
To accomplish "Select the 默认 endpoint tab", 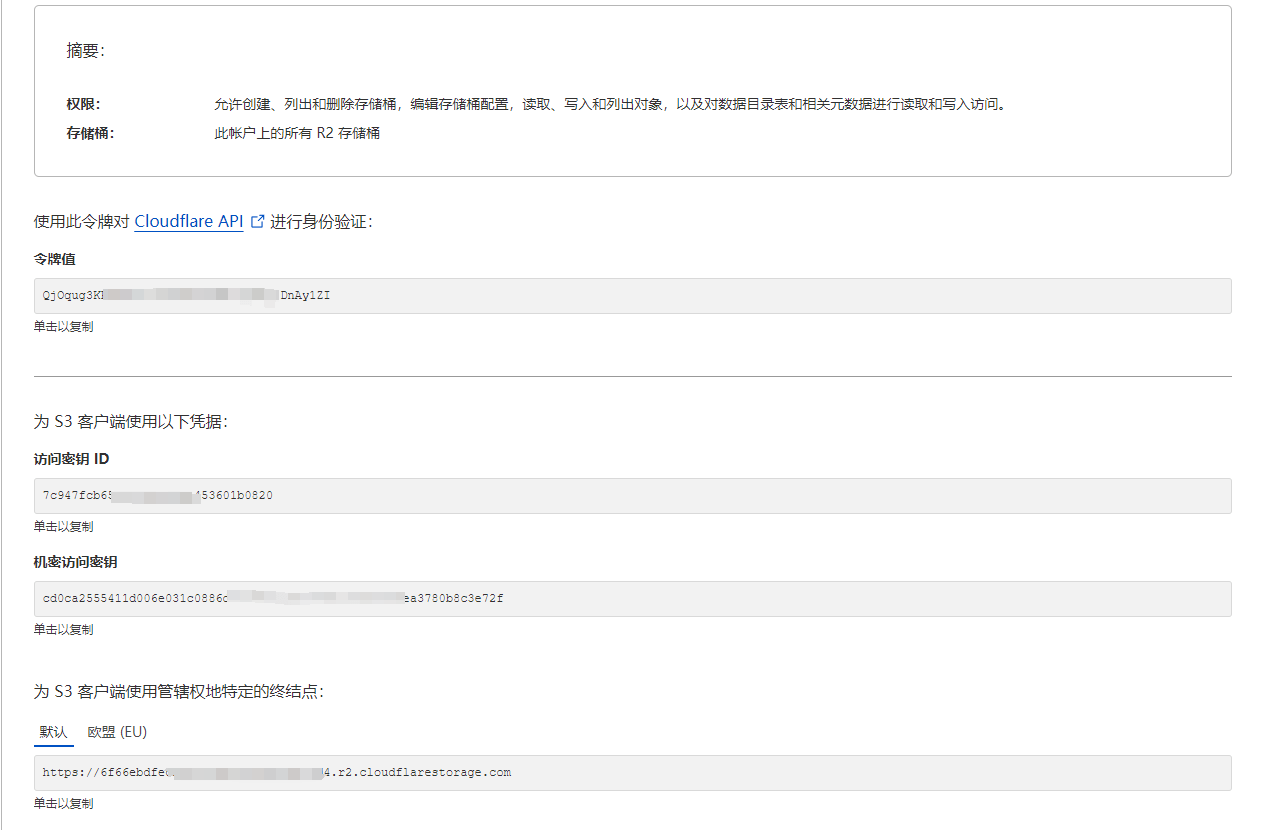I will (53, 731).
